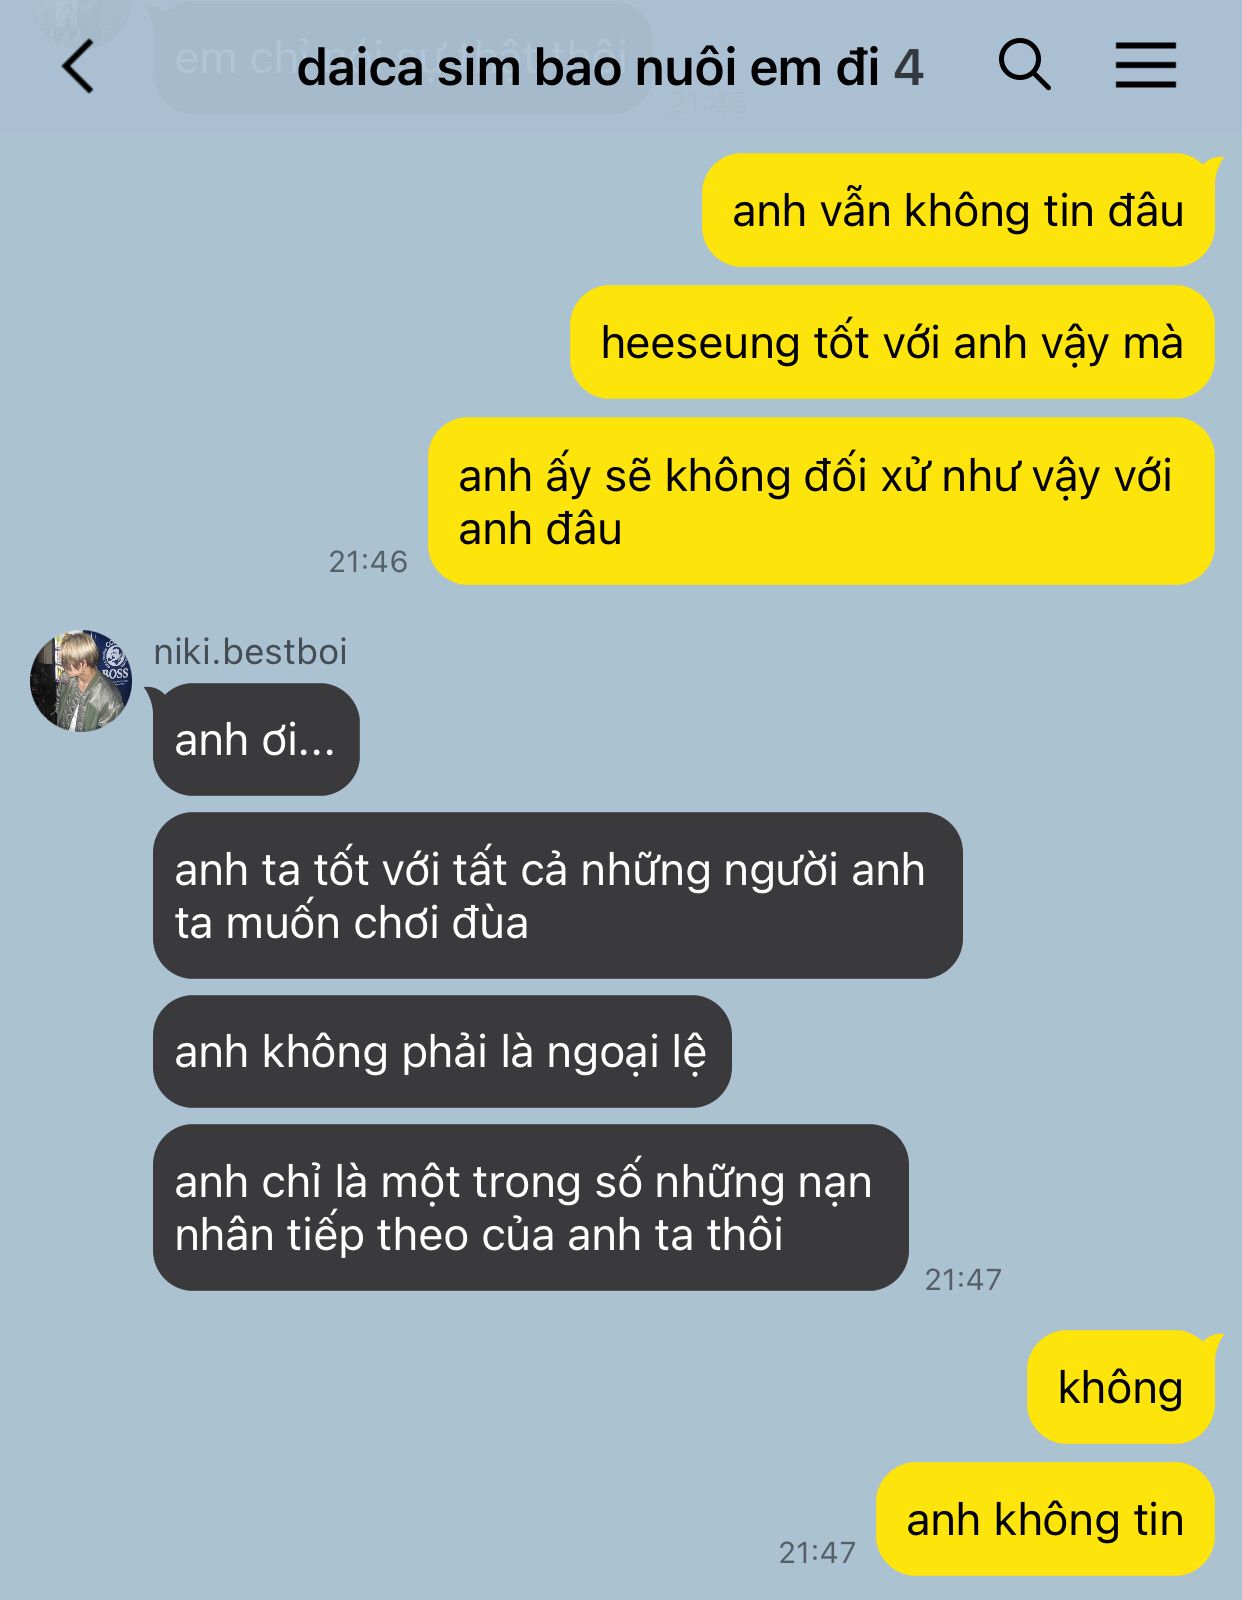Image resolution: width=1242 pixels, height=1600 pixels.
Task: Select 'anh không tin' yellow bubble
Action: [x=1045, y=1520]
